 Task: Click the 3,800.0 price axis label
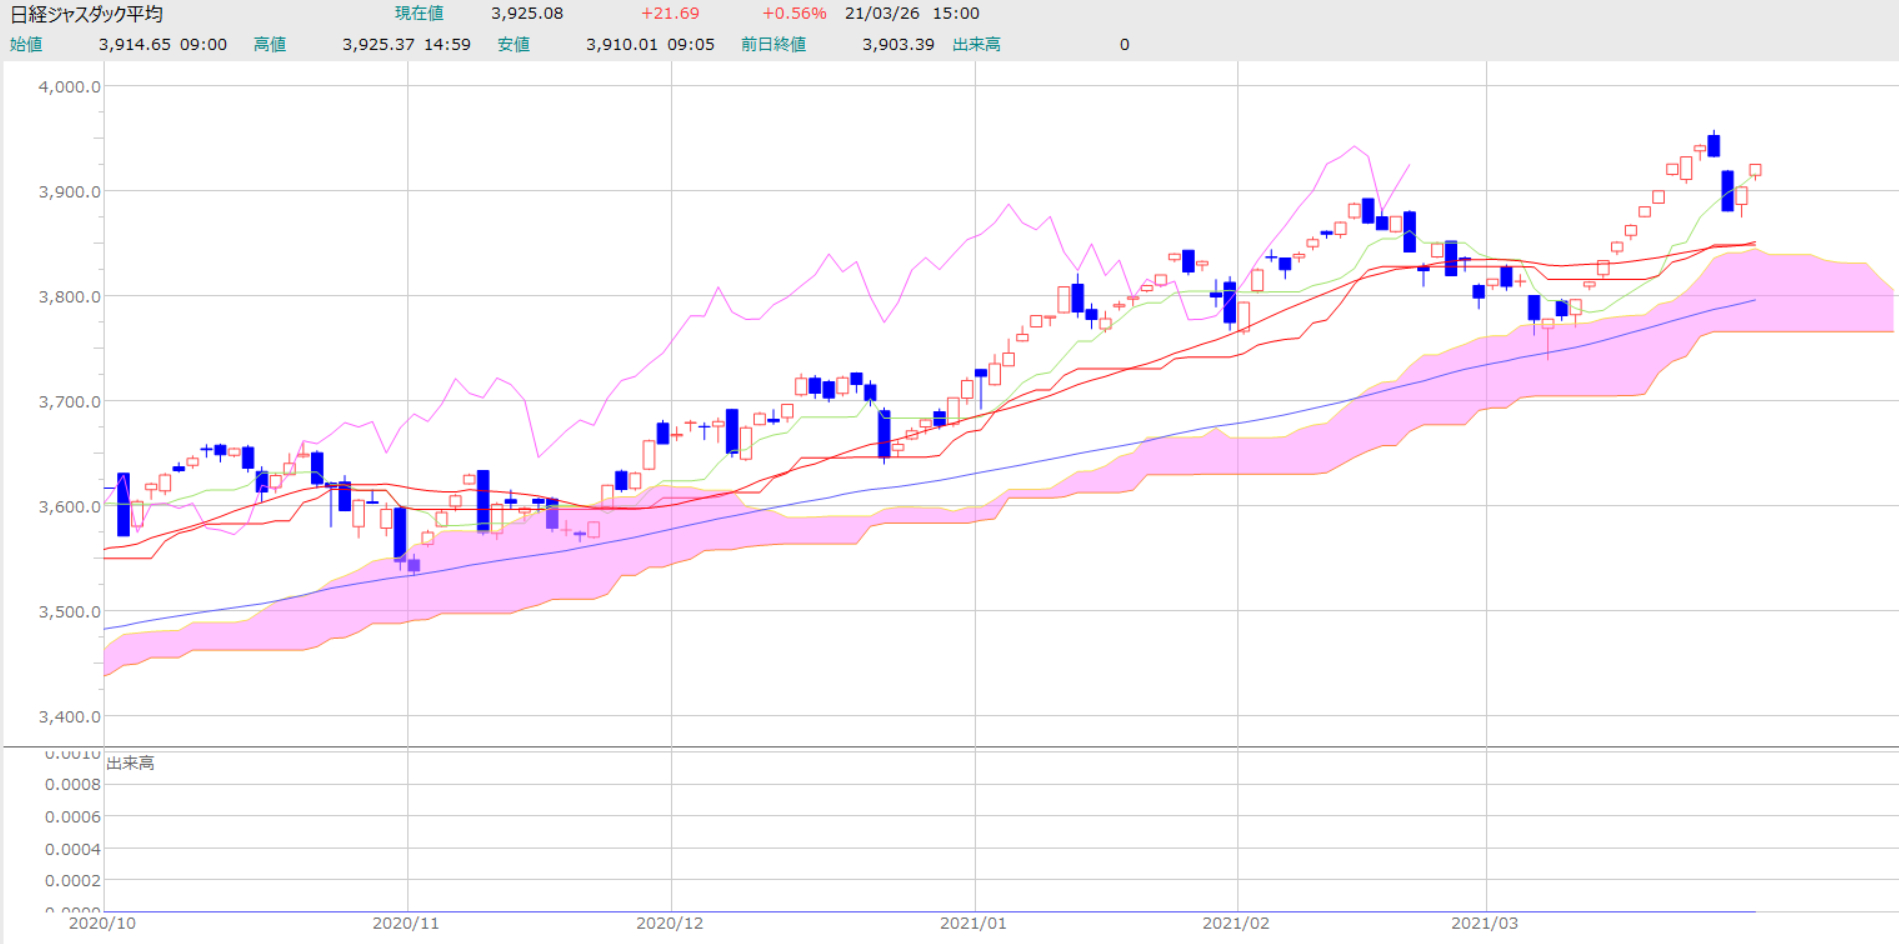(70, 297)
